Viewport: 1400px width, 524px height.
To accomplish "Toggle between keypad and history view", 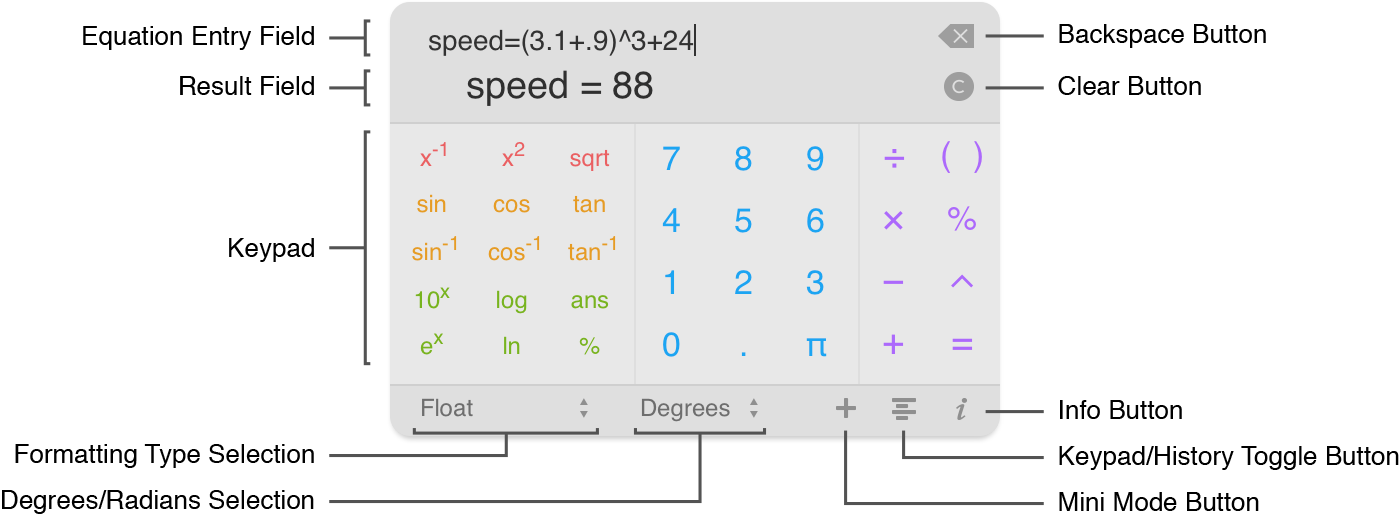I will point(903,408).
